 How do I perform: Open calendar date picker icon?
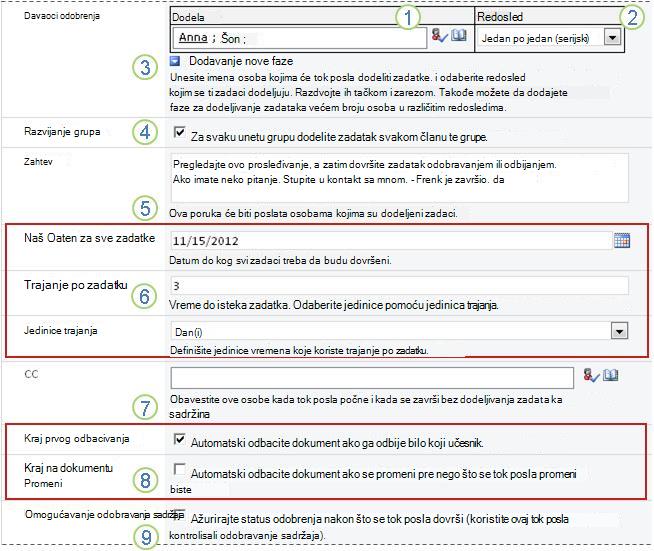coord(621,240)
